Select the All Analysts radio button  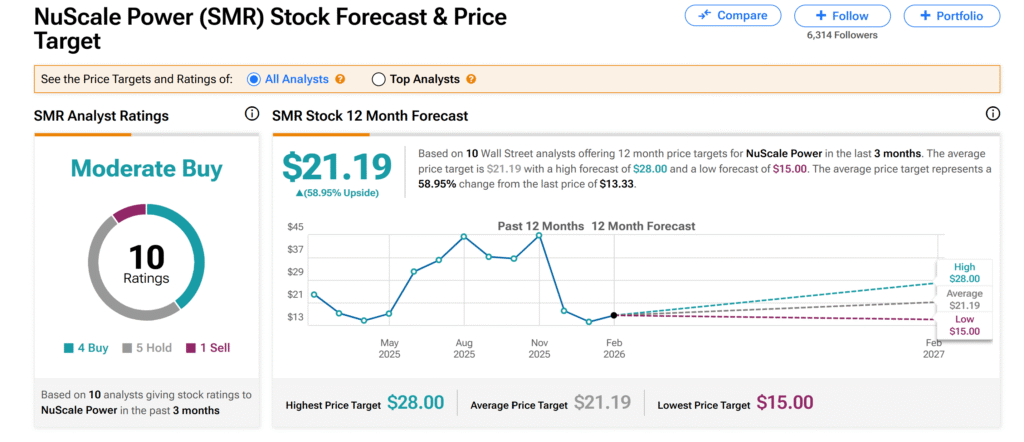click(254, 79)
